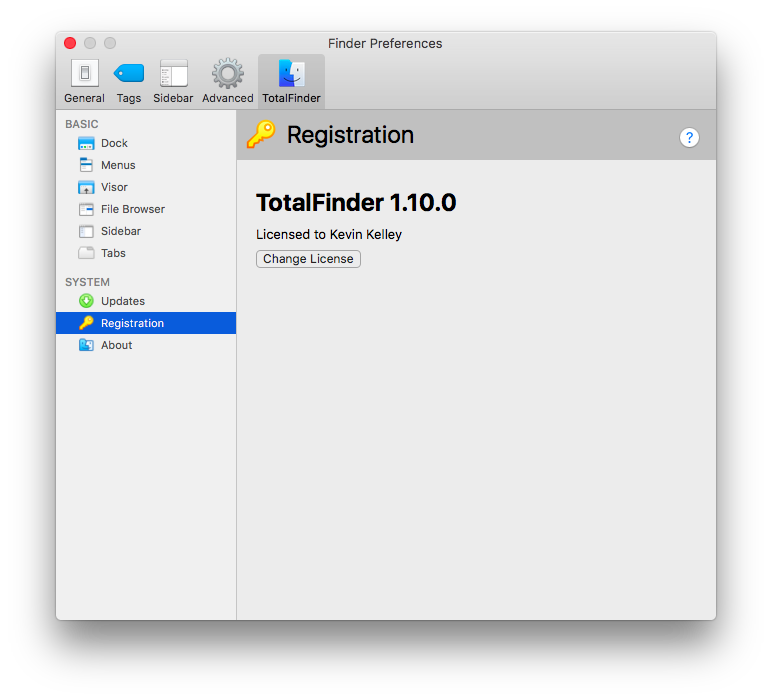Click the File Browser icon in list
772x700 pixels.
click(86, 209)
